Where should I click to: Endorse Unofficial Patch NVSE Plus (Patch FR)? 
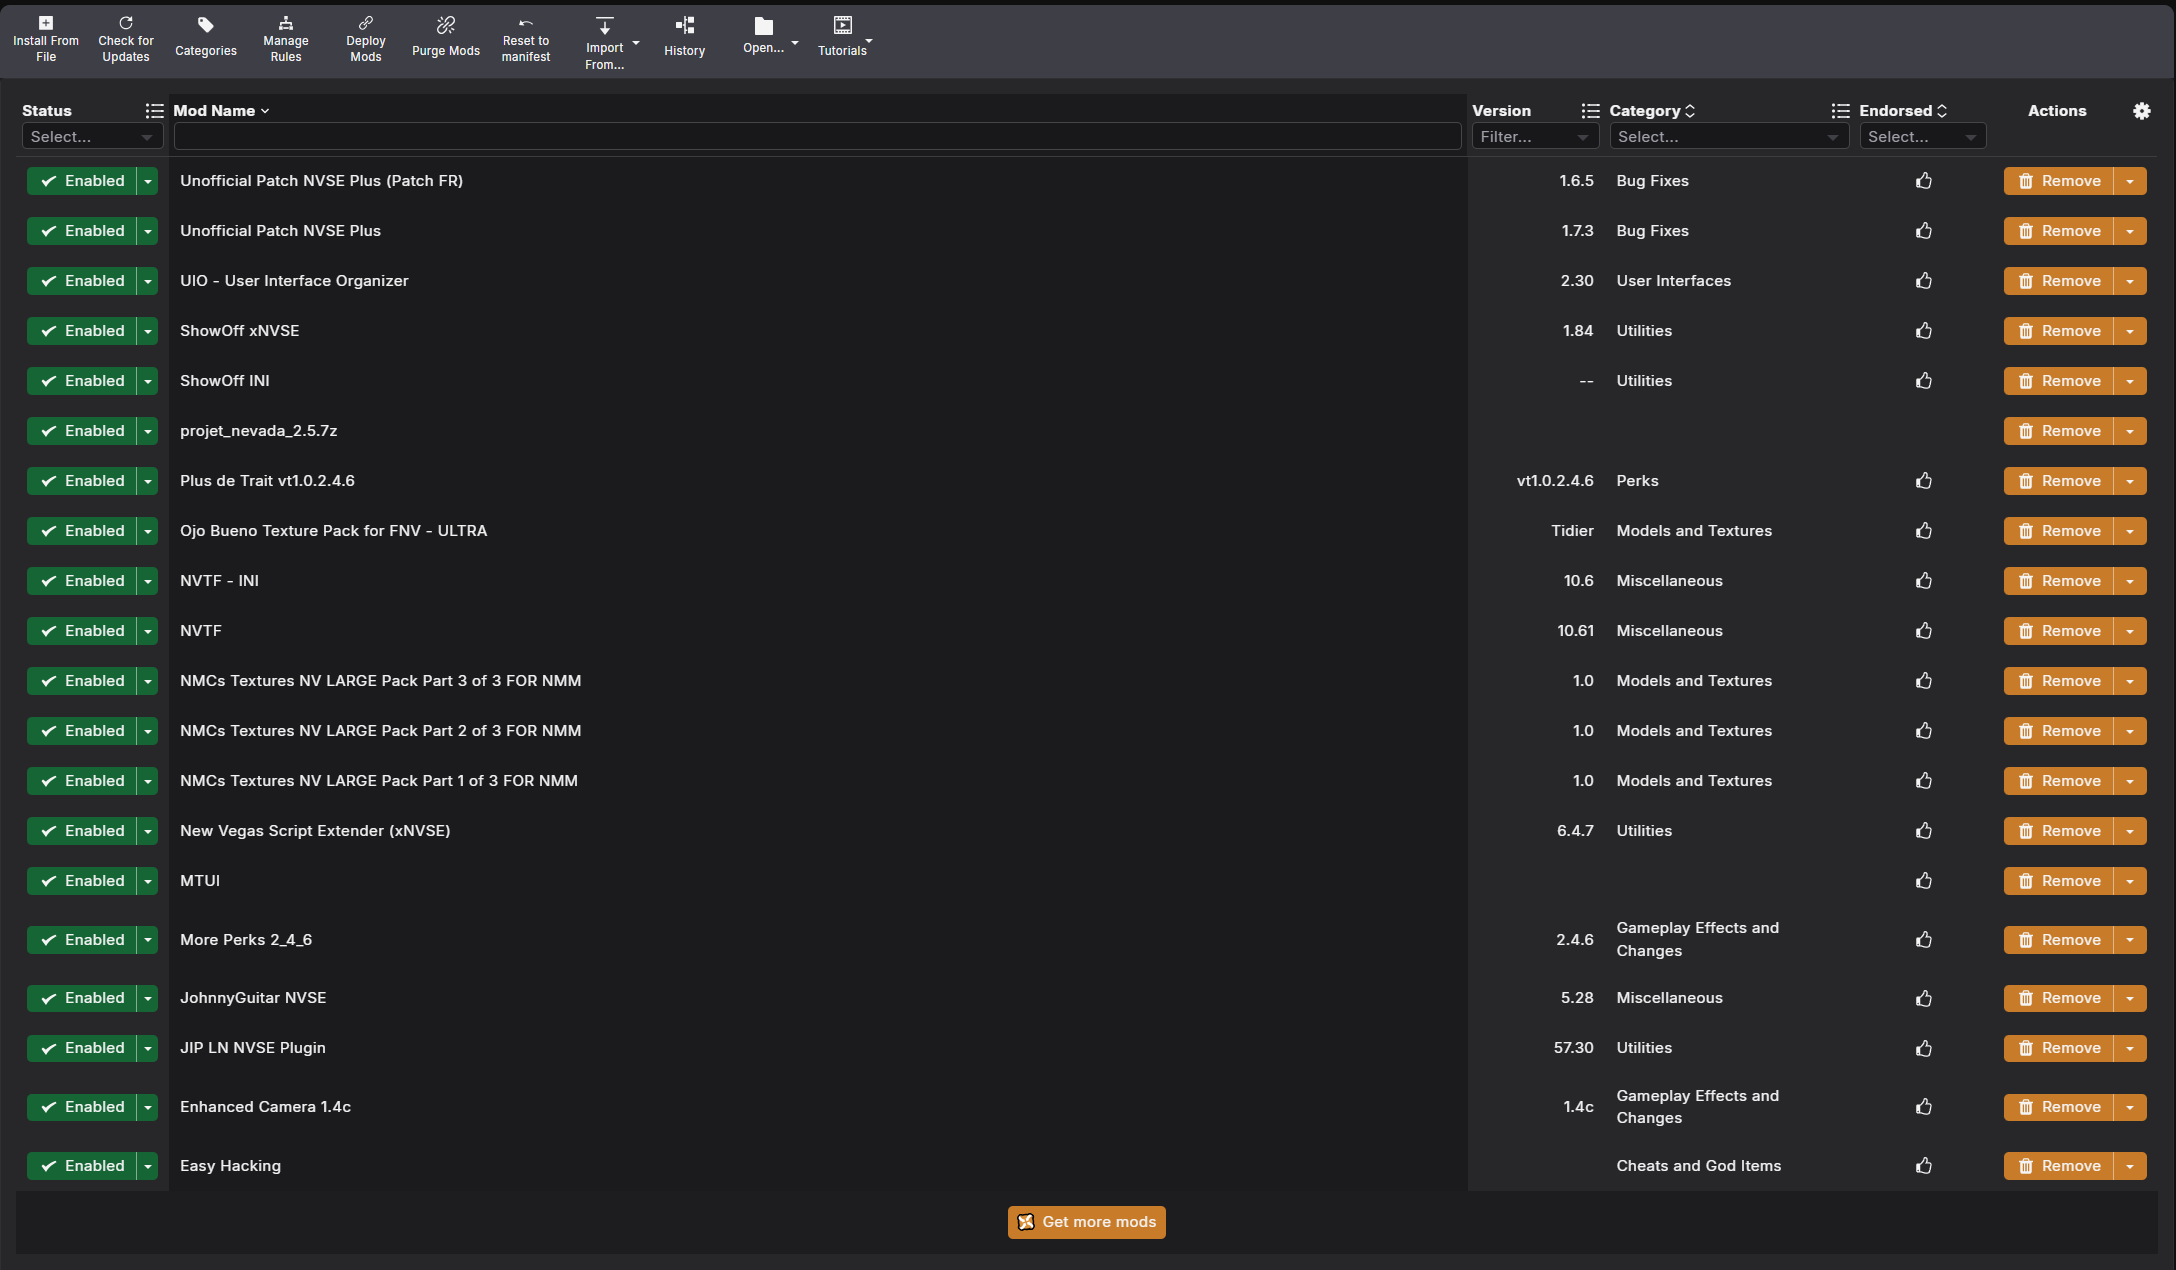tap(1924, 181)
